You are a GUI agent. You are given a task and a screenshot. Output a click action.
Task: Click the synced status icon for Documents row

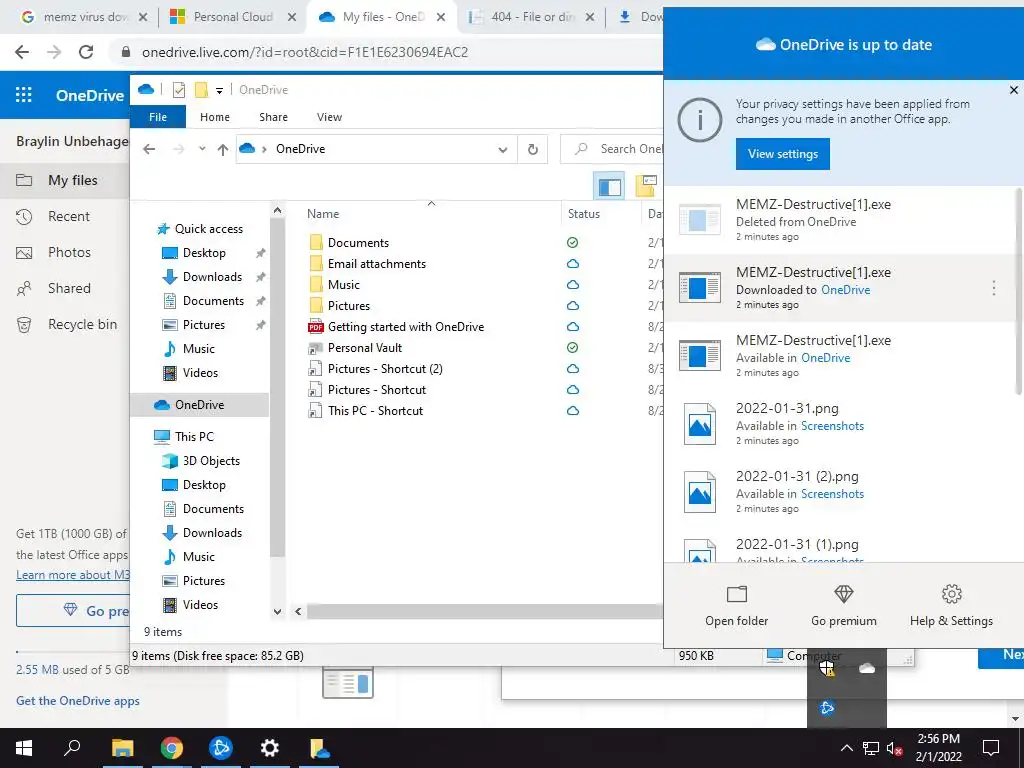point(573,243)
